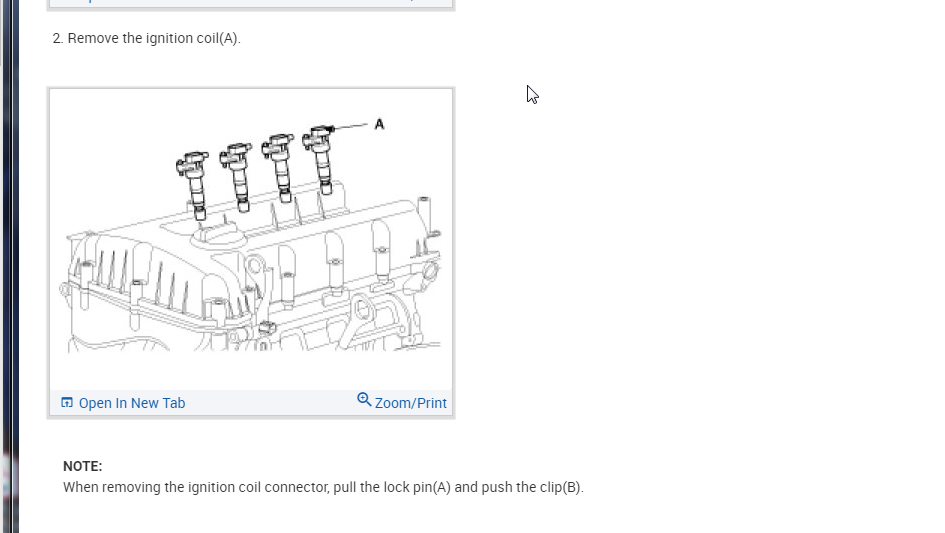The width and height of the screenshot is (945, 533).
Task: Click the previous image's footer bar at top
Action: click(x=251, y=3)
